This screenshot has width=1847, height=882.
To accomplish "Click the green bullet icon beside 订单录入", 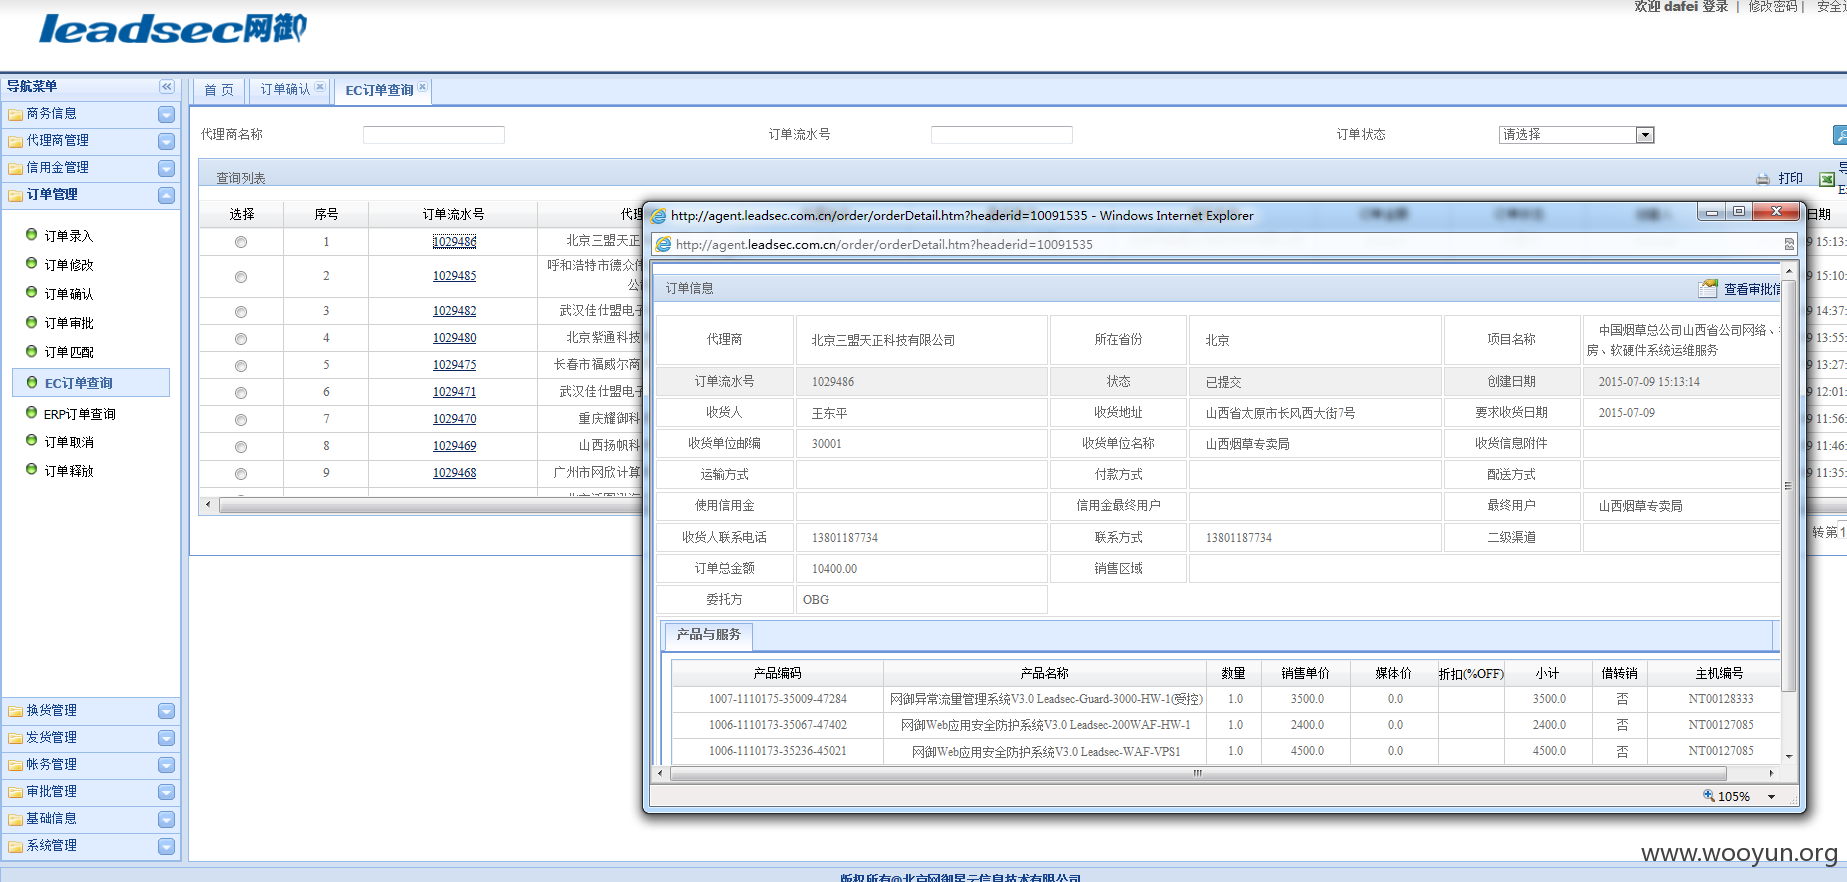I will (32, 234).
